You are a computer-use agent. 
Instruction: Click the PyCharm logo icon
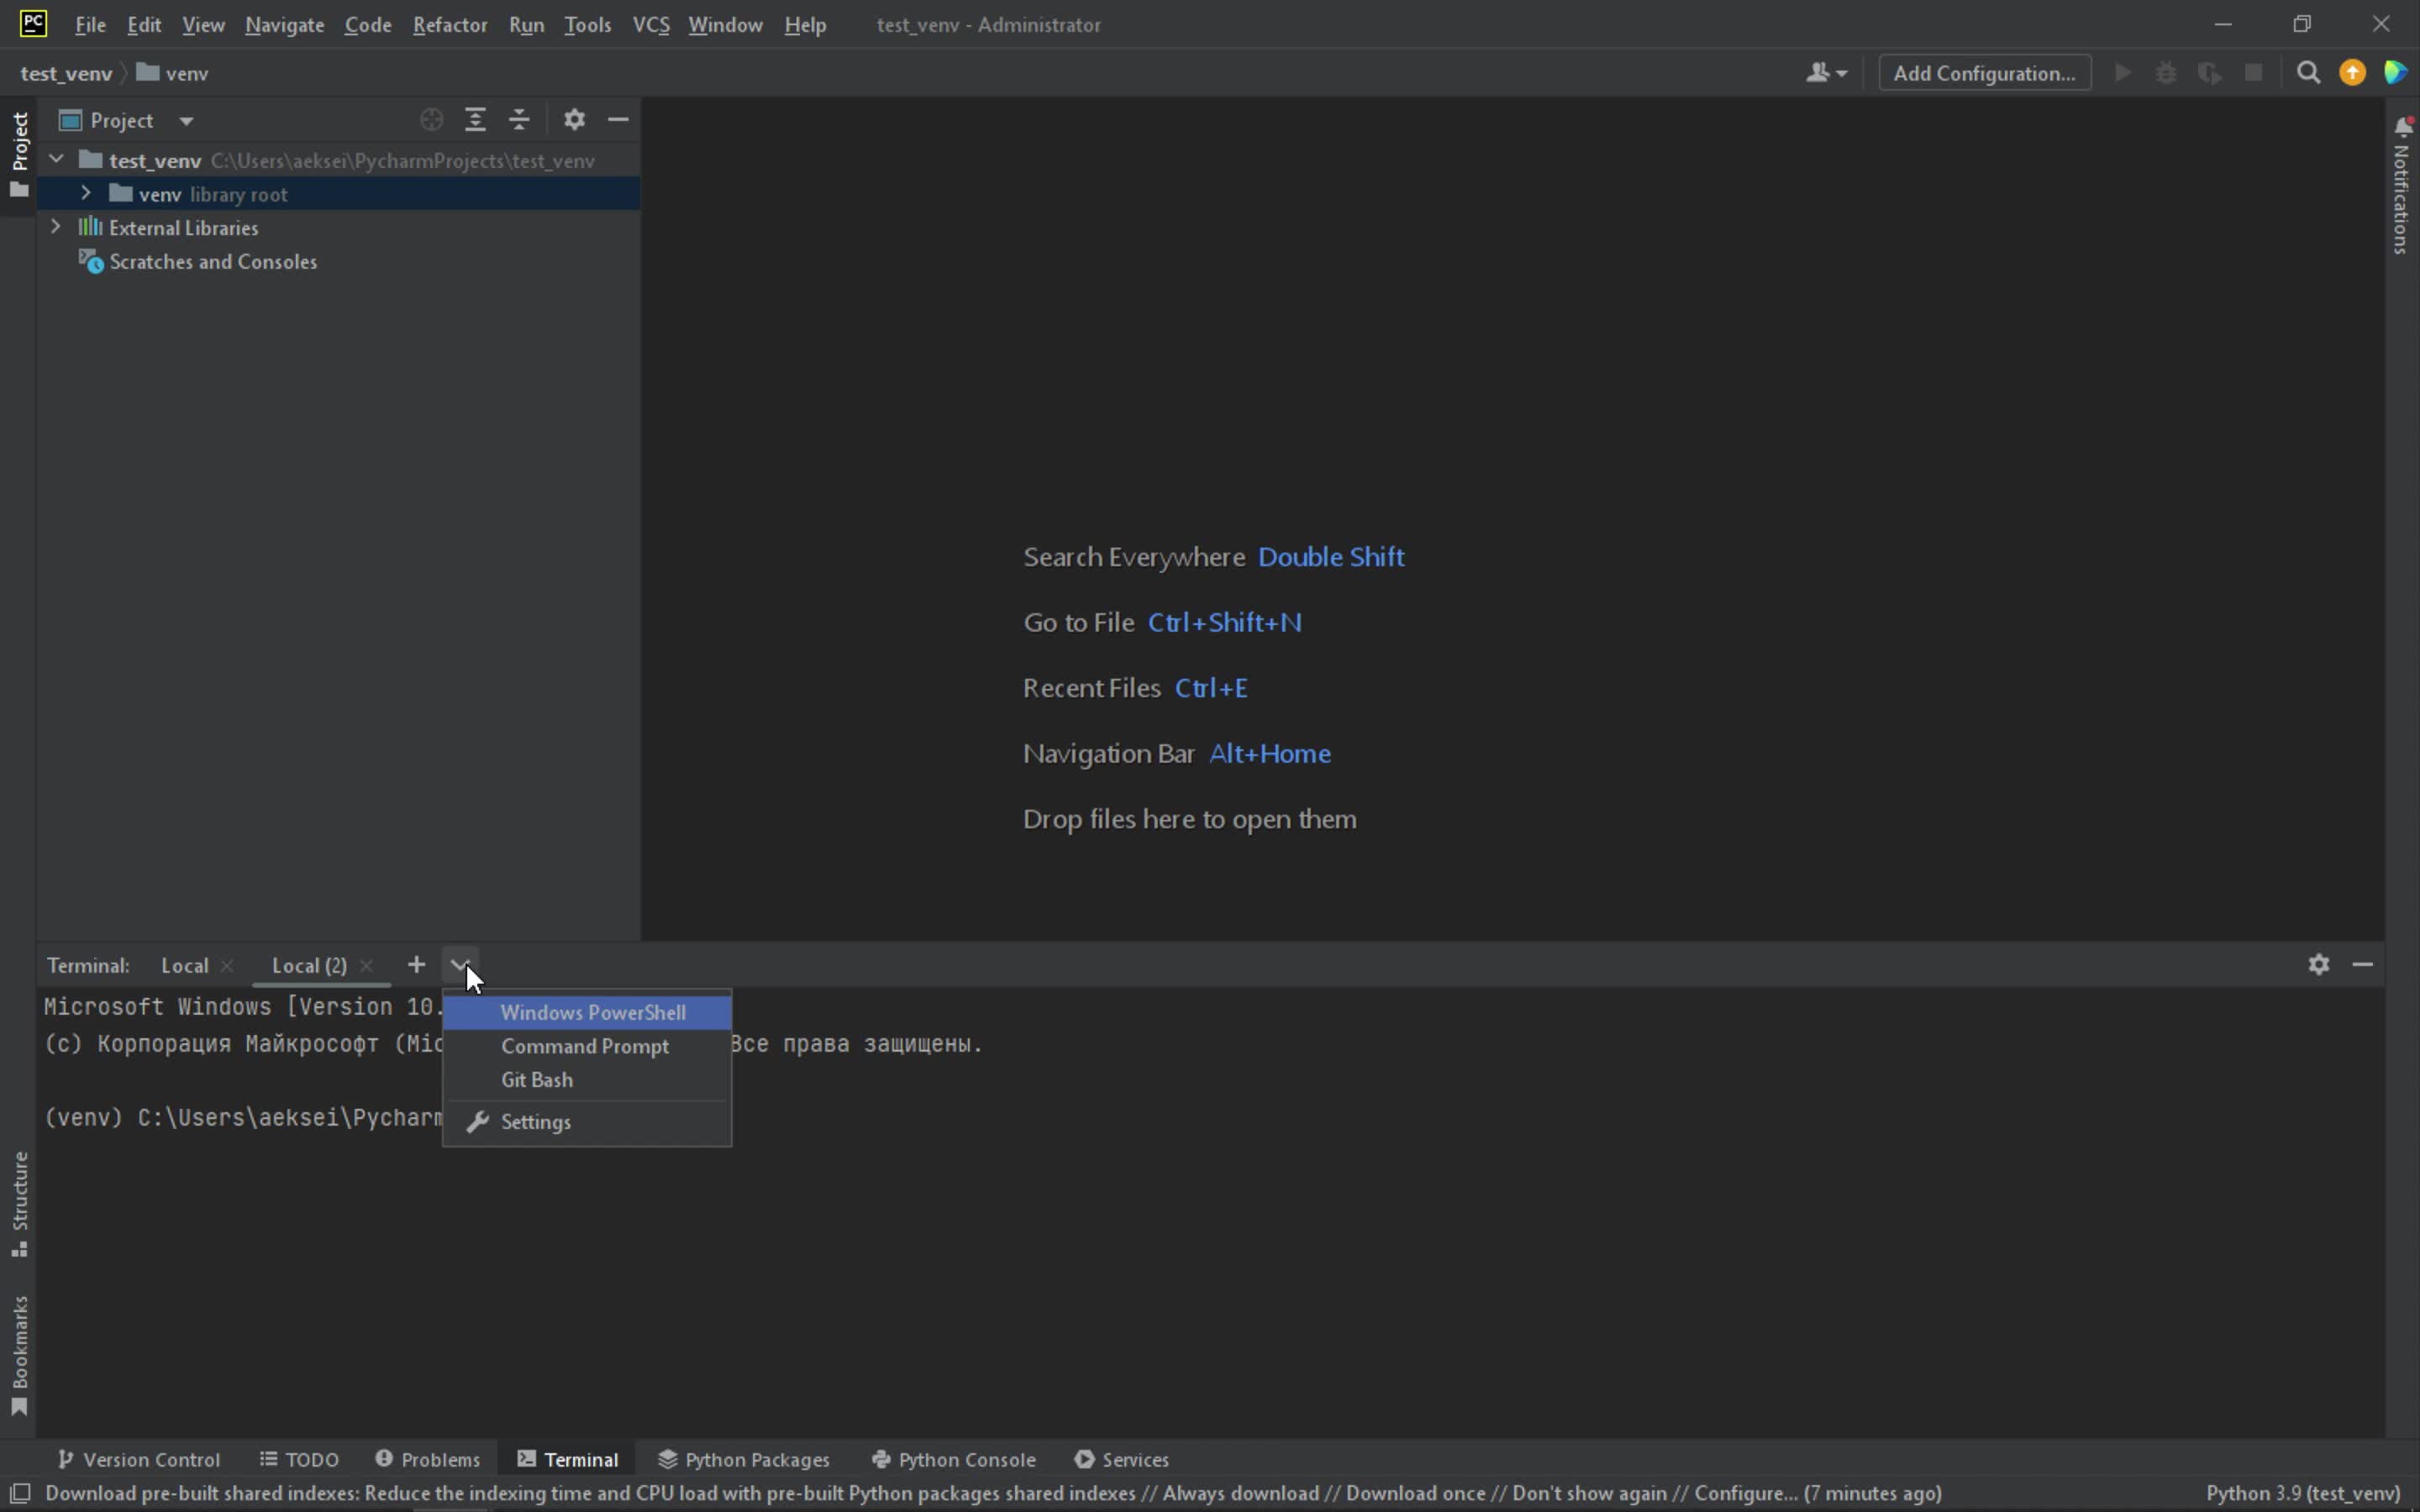point(33,23)
